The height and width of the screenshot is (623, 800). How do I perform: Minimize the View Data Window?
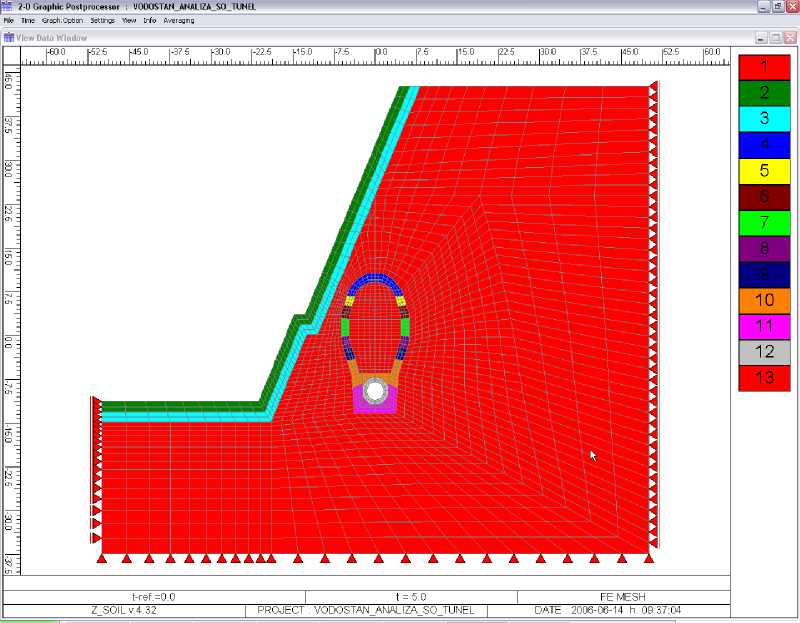tap(760, 37)
